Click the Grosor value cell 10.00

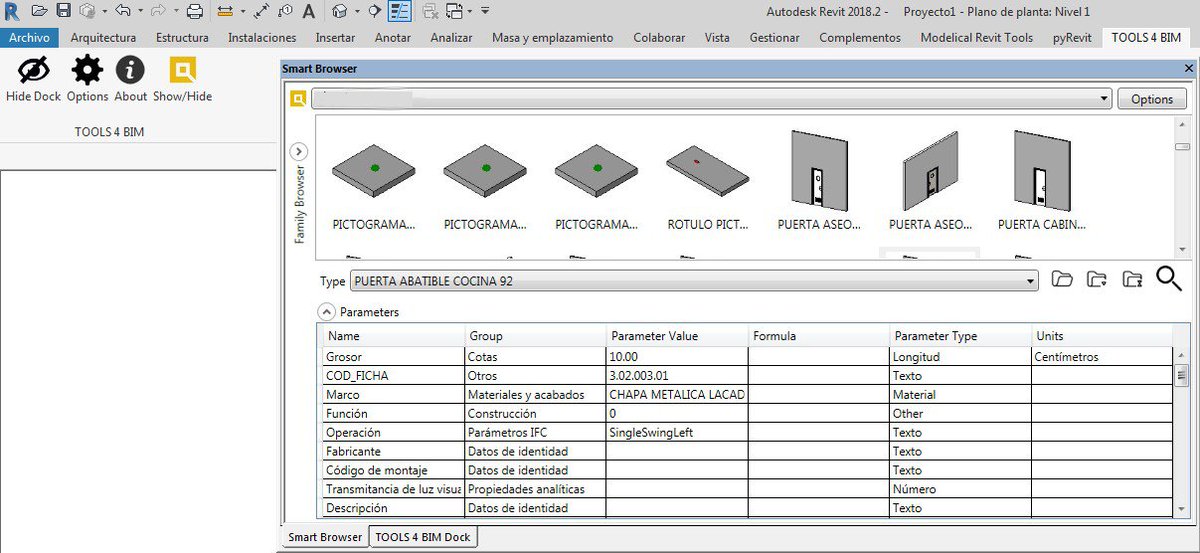(676, 356)
